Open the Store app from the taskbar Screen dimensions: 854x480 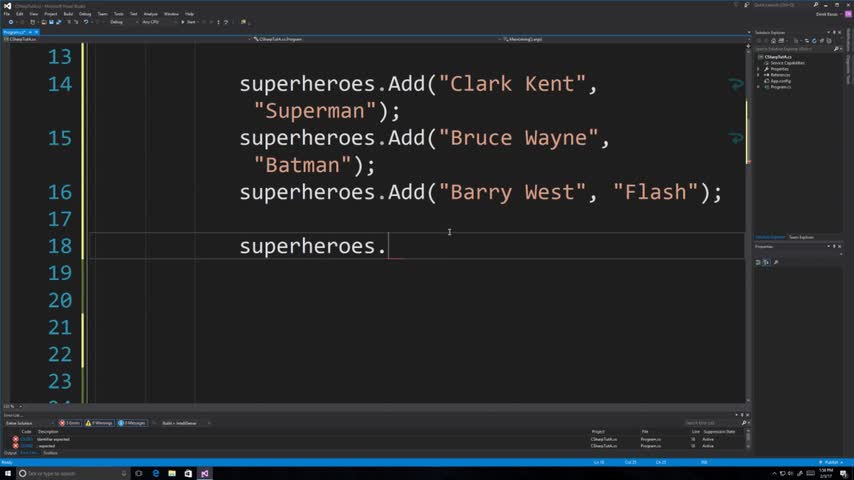pyautogui.click(x=188, y=473)
